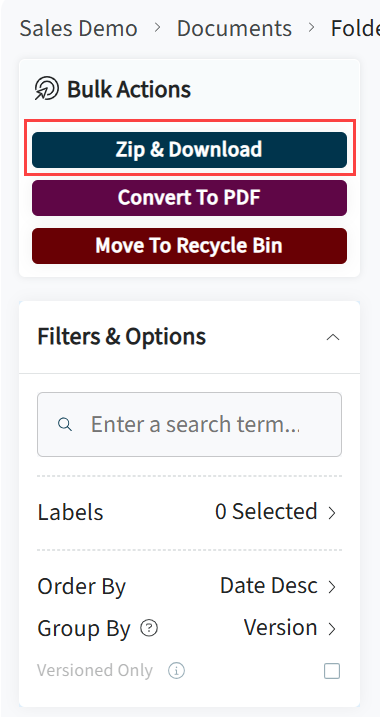Go to Sales Demo breadcrumb

78,28
